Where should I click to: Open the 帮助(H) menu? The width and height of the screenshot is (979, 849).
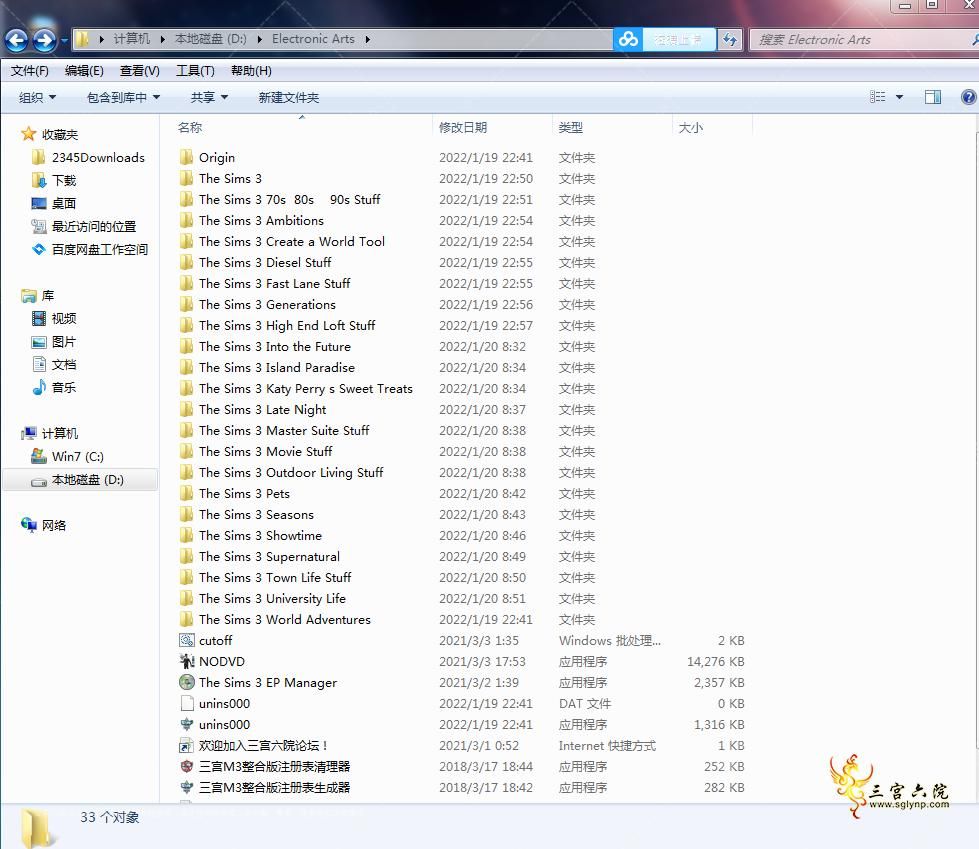tap(251, 71)
